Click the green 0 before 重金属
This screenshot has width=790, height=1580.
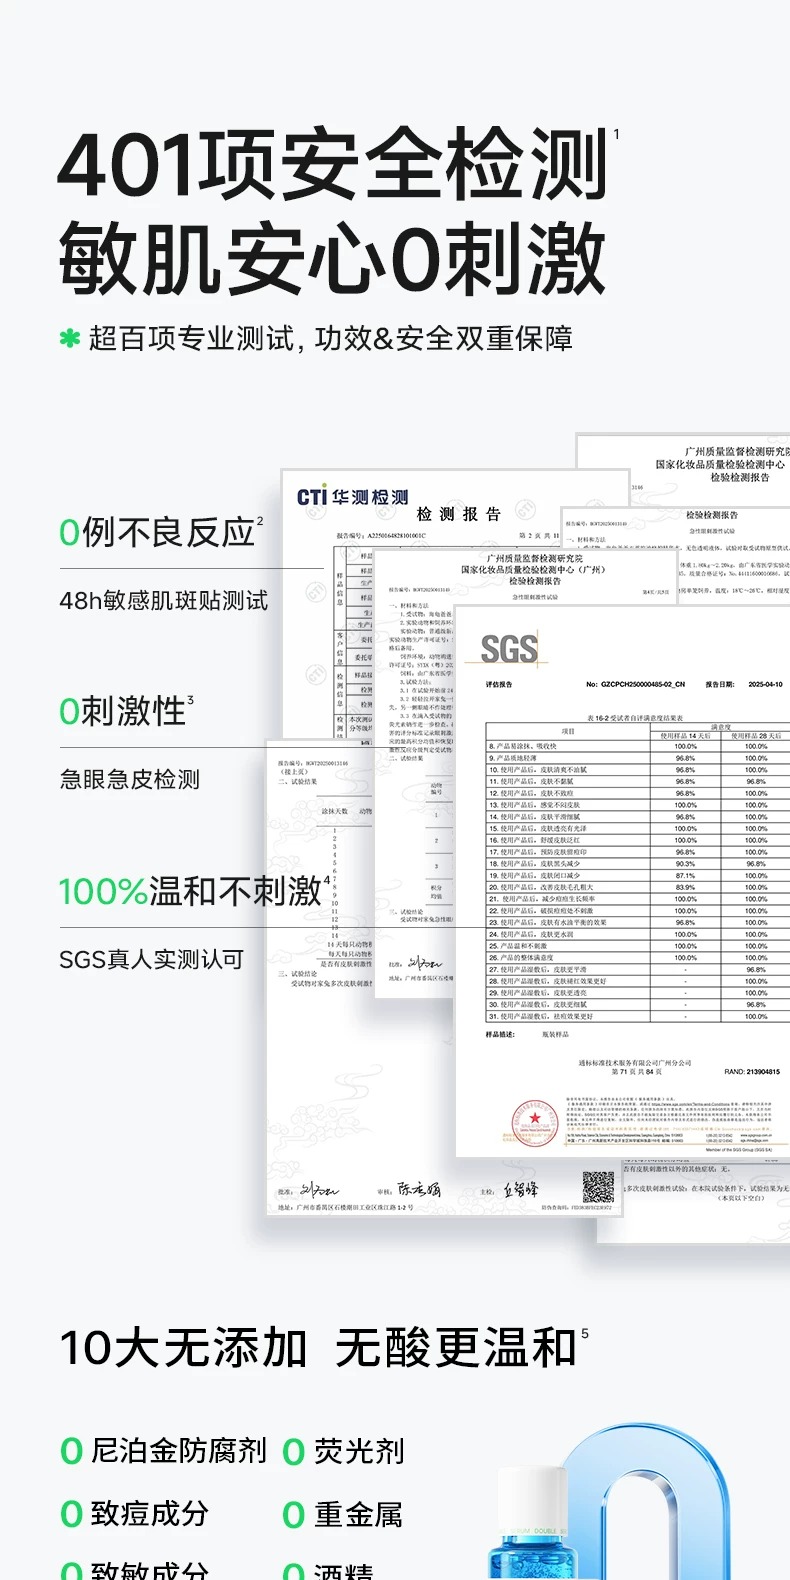click(x=293, y=1514)
